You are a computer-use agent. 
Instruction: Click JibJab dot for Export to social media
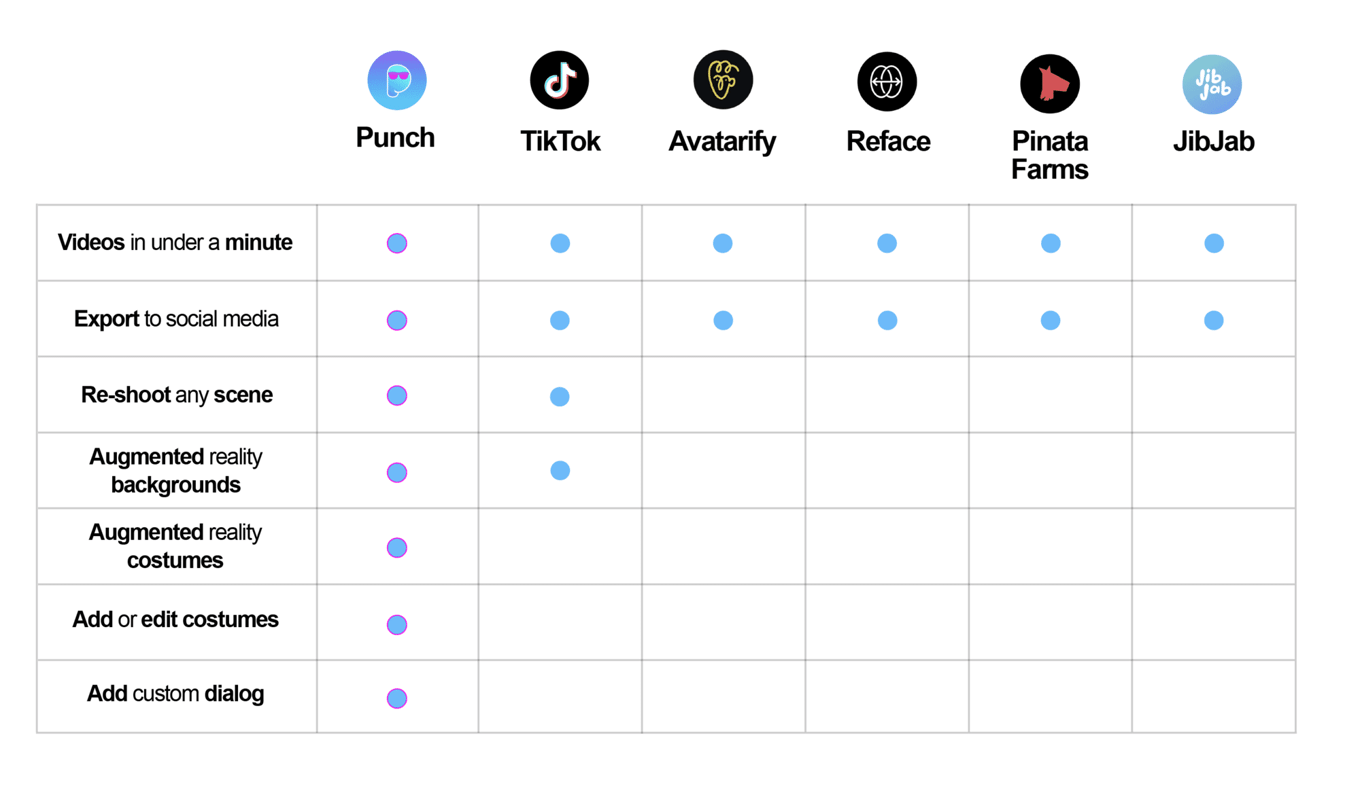click(1214, 320)
